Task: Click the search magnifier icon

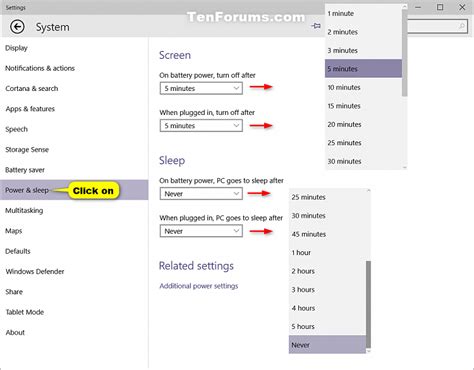Action: (x=462, y=26)
